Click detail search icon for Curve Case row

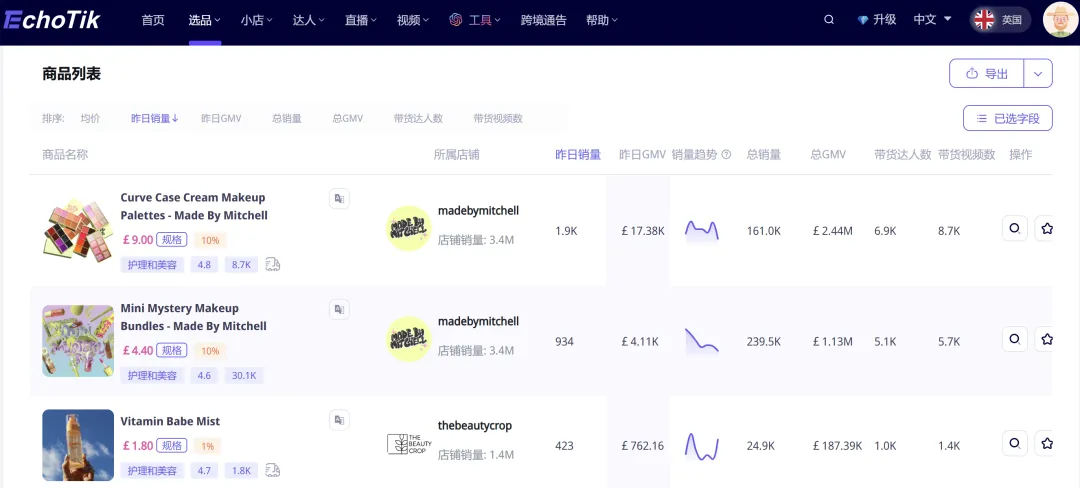tap(1015, 229)
